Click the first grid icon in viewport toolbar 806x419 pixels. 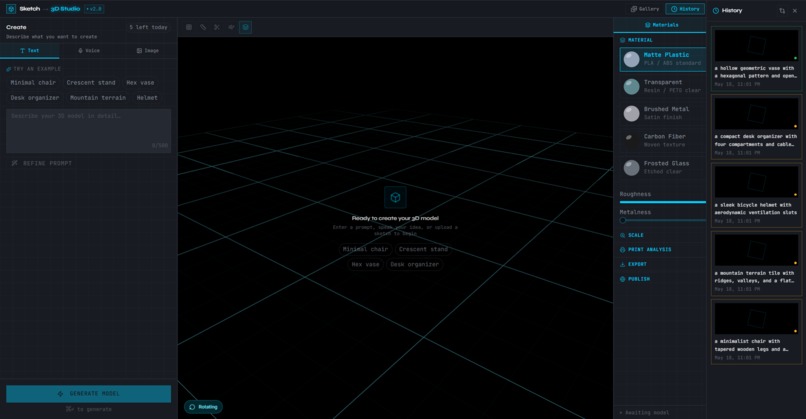[x=189, y=27]
